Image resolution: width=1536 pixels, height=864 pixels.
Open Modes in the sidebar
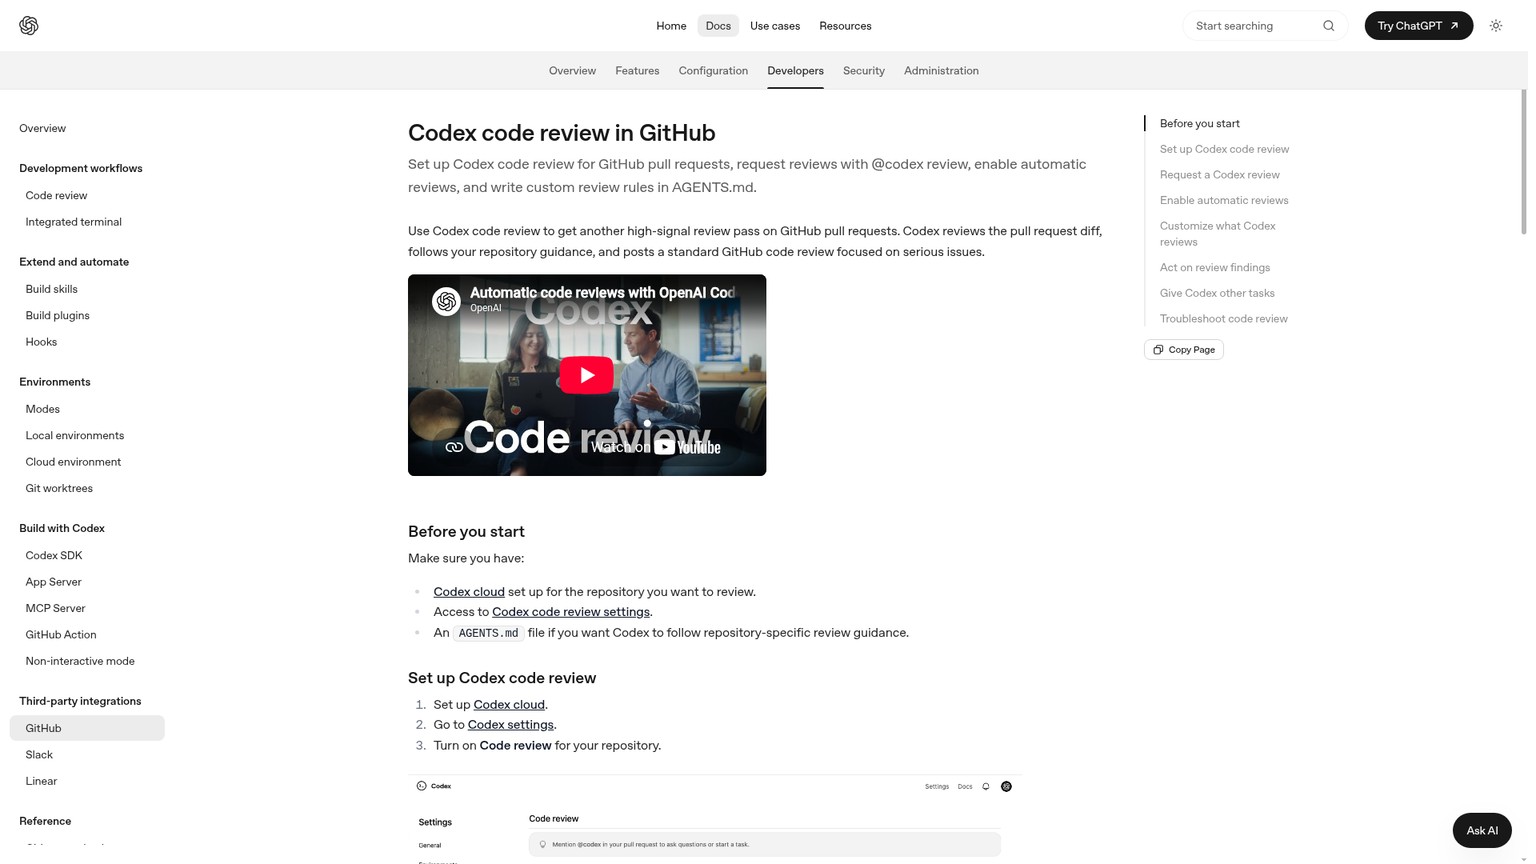42,409
